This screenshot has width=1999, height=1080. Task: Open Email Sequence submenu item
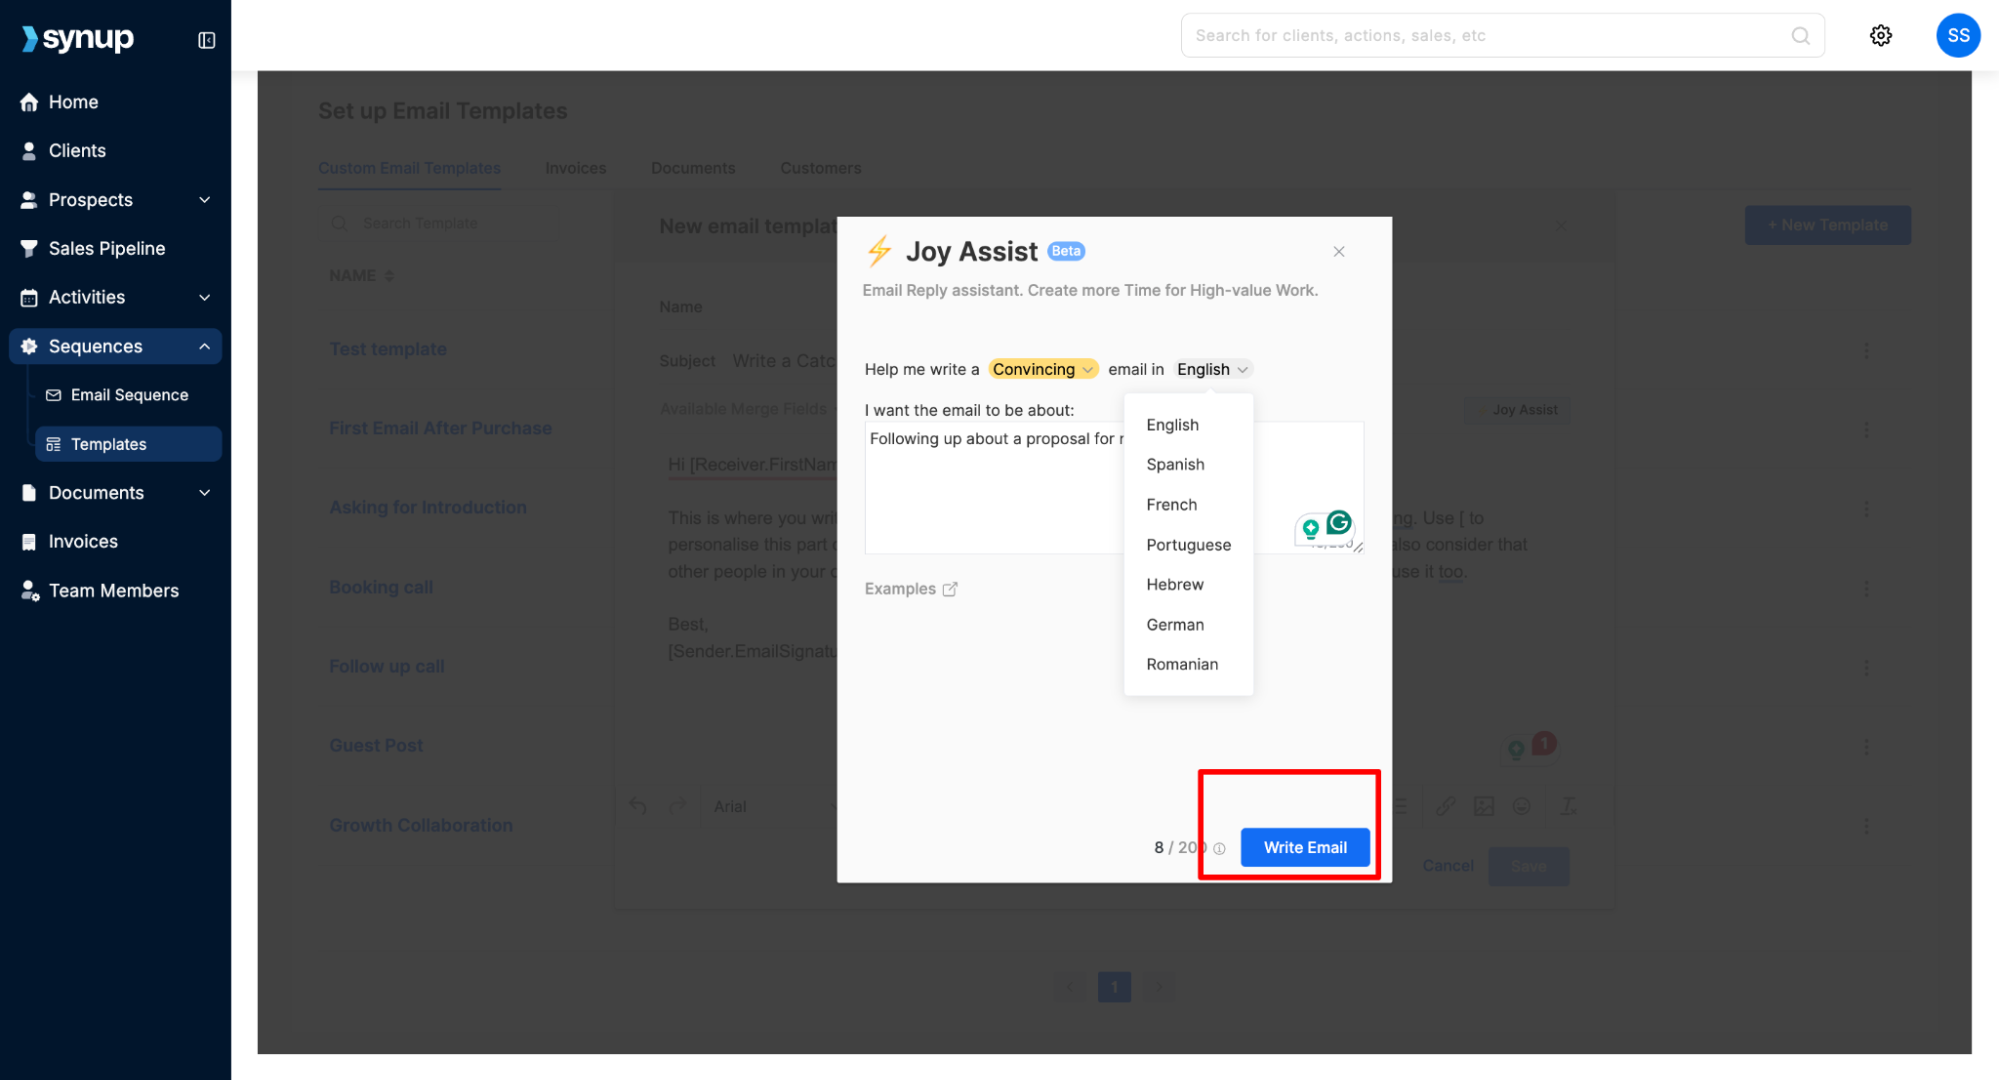coord(128,395)
